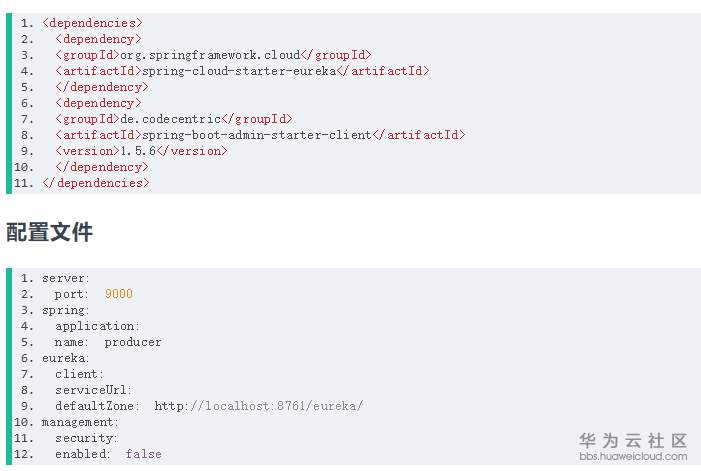This screenshot has width=701, height=471.
Task: Click the 配置文件 heading
Action: (x=49, y=232)
